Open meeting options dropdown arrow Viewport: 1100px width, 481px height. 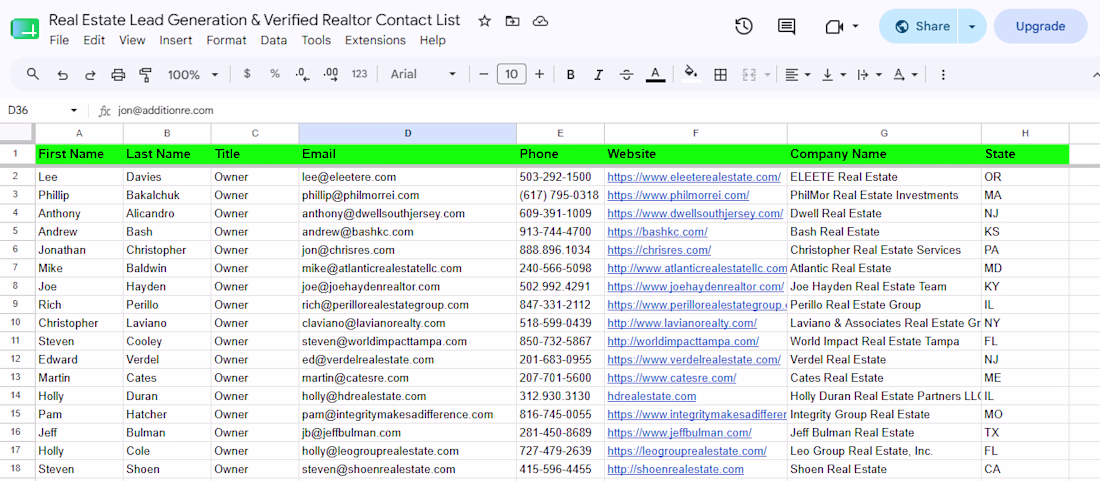pos(855,27)
